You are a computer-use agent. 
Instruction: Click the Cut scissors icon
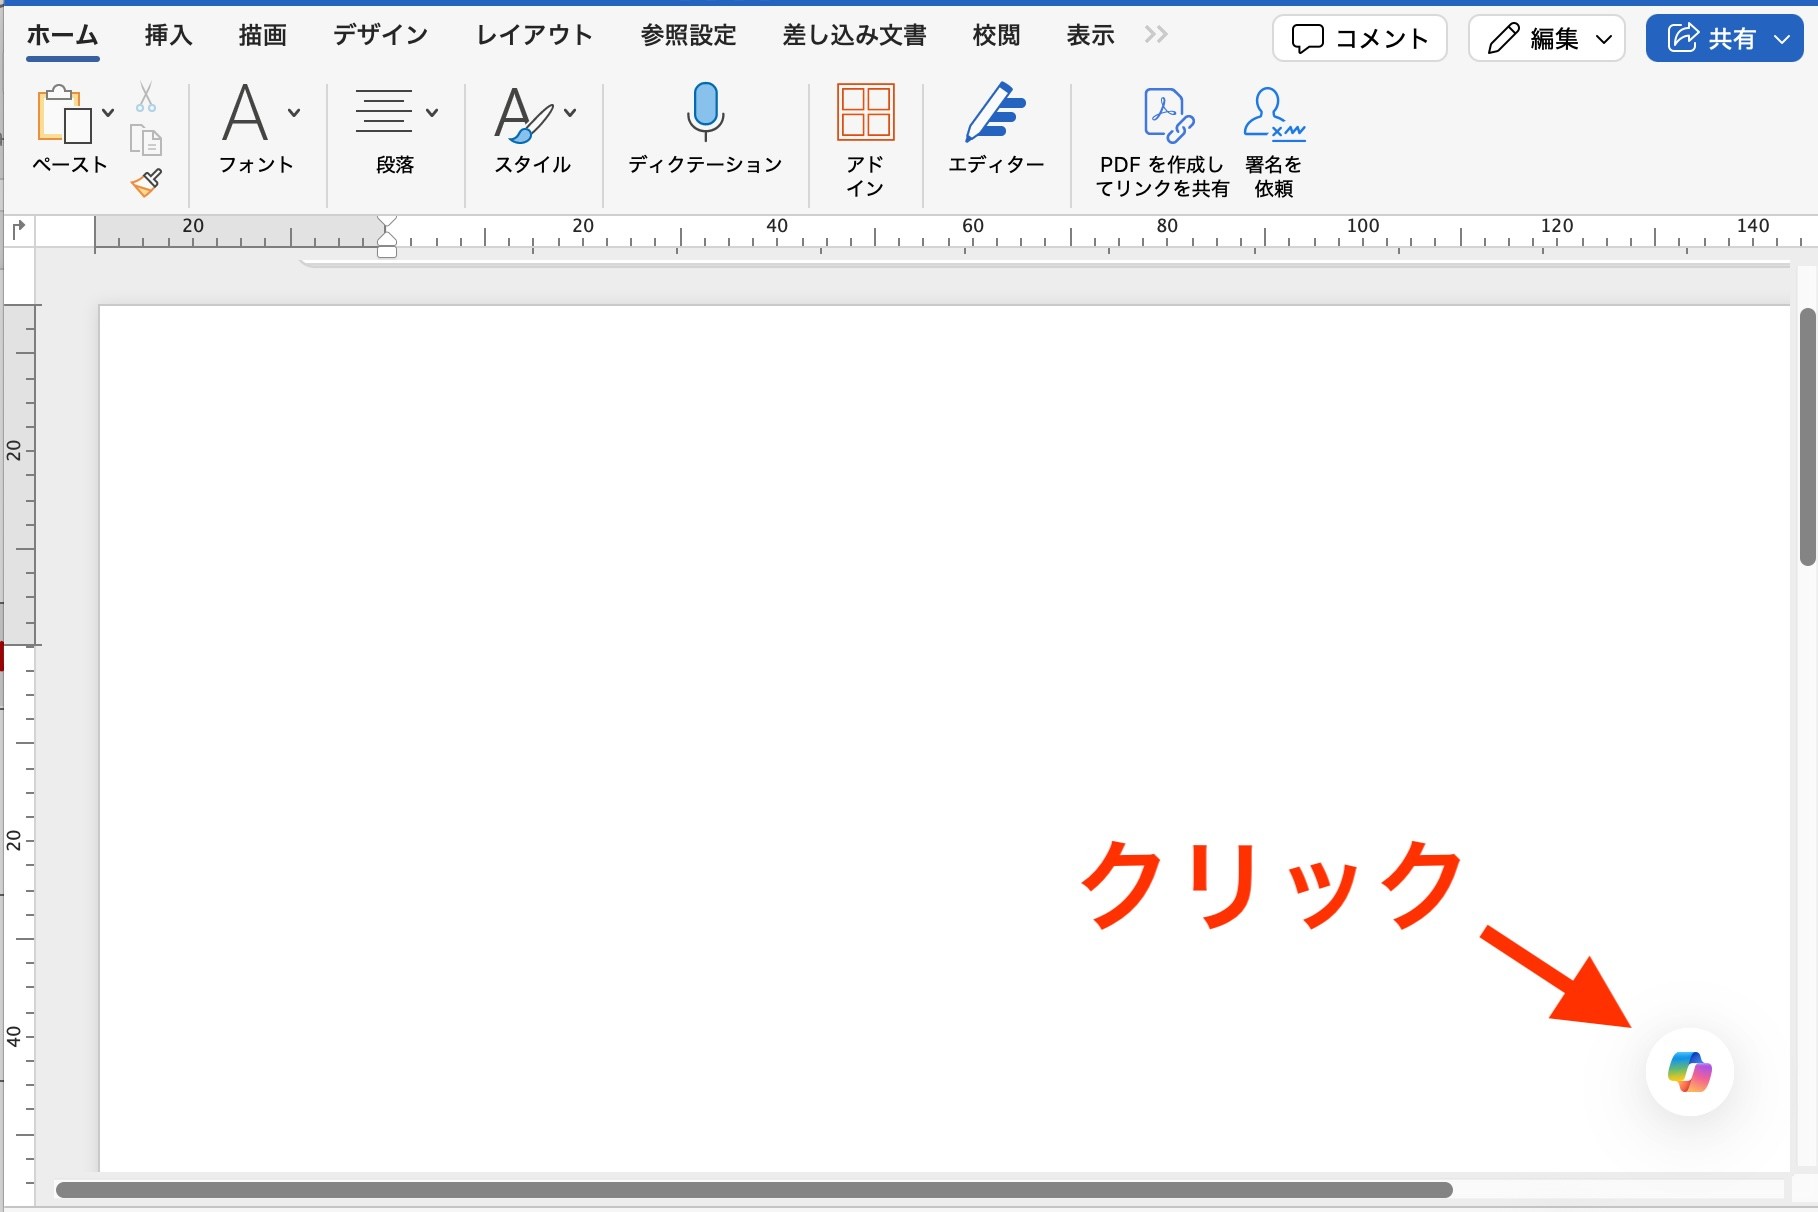point(146,97)
